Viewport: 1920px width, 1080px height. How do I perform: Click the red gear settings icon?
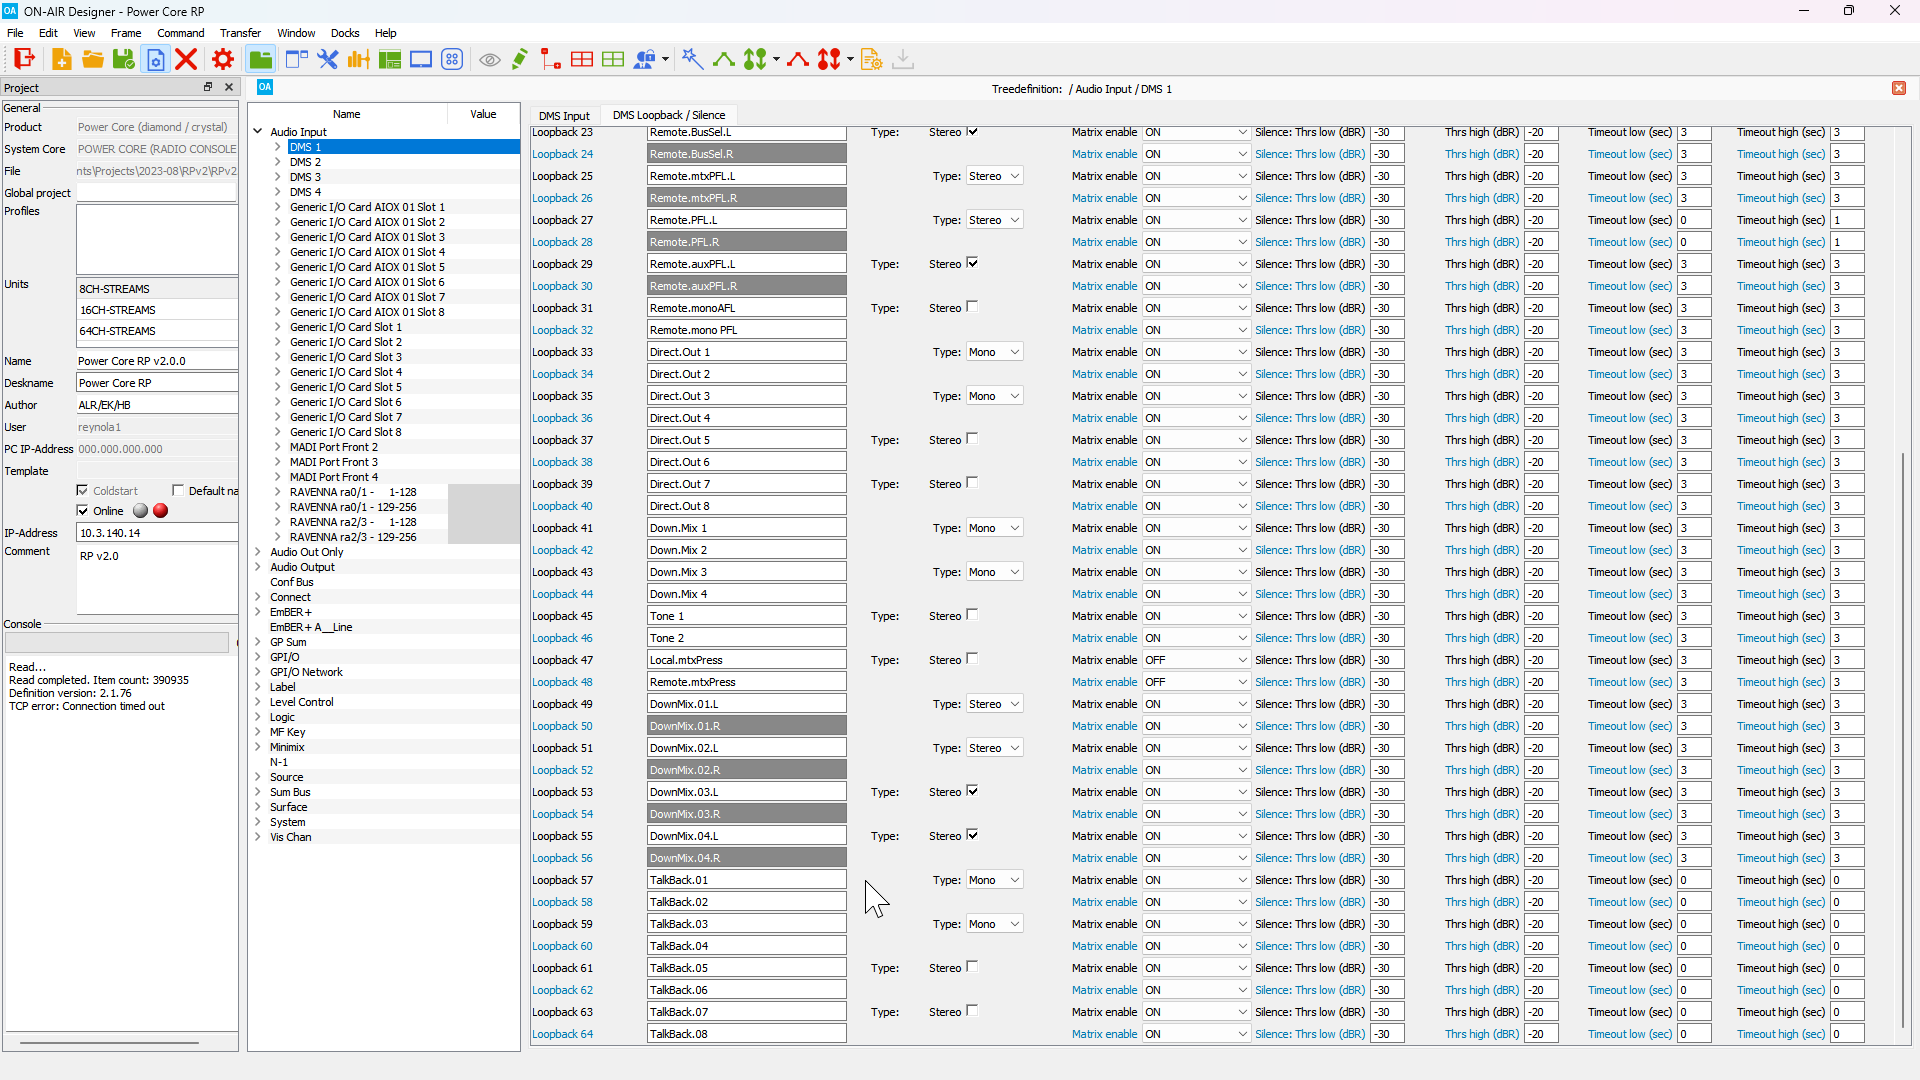coord(223,60)
